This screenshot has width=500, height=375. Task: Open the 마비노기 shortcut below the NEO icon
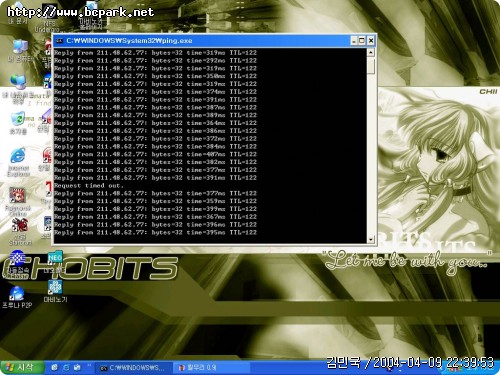[55, 291]
